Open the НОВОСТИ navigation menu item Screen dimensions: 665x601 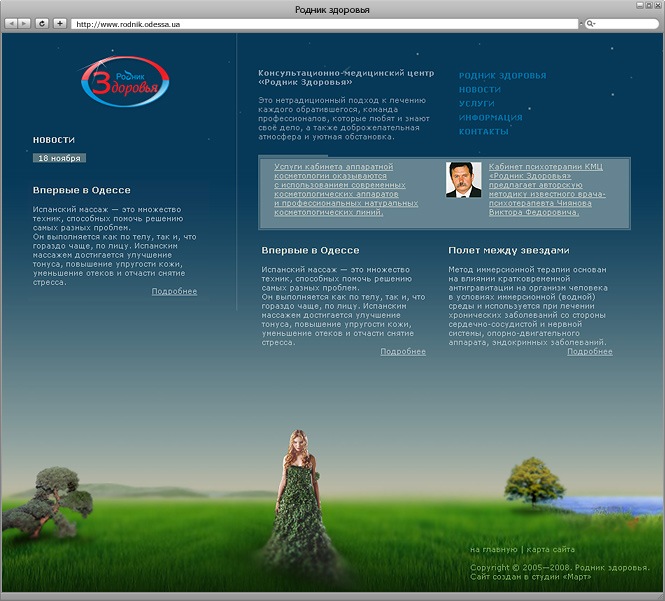click(480, 89)
